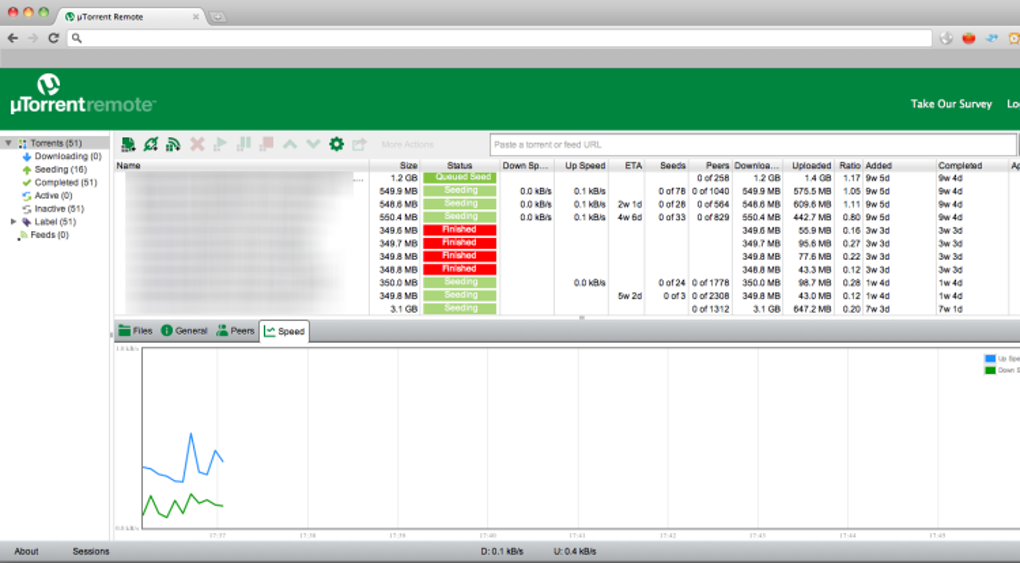Click the Seeding status in the 3.1 GB row
The width and height of the screenshot is (1020, 563).
click(460, 309)
